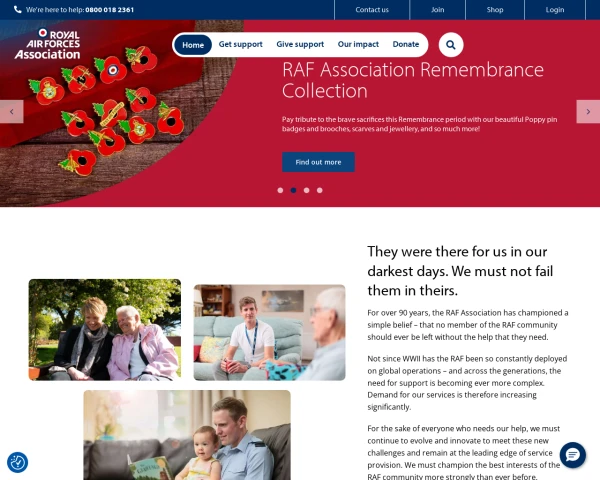The width and height of the screenshot is (600, 480).
Task: Open the Donate navigation item
Action: tap(406, 44)
